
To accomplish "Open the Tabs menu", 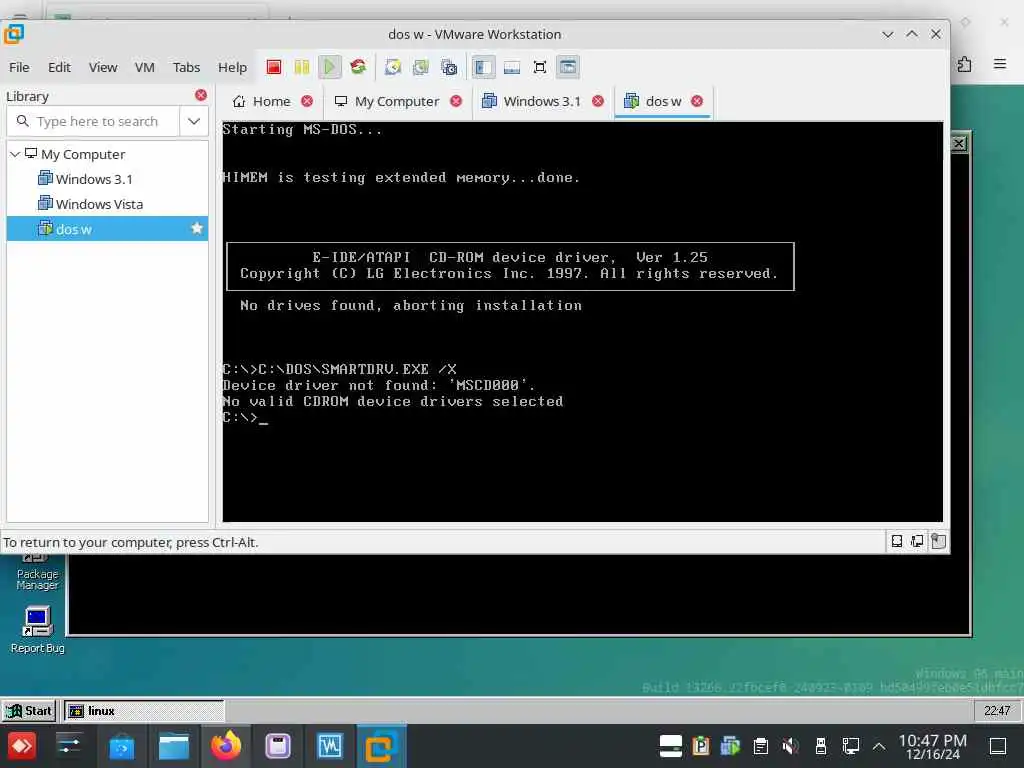I will pos(186,67).
